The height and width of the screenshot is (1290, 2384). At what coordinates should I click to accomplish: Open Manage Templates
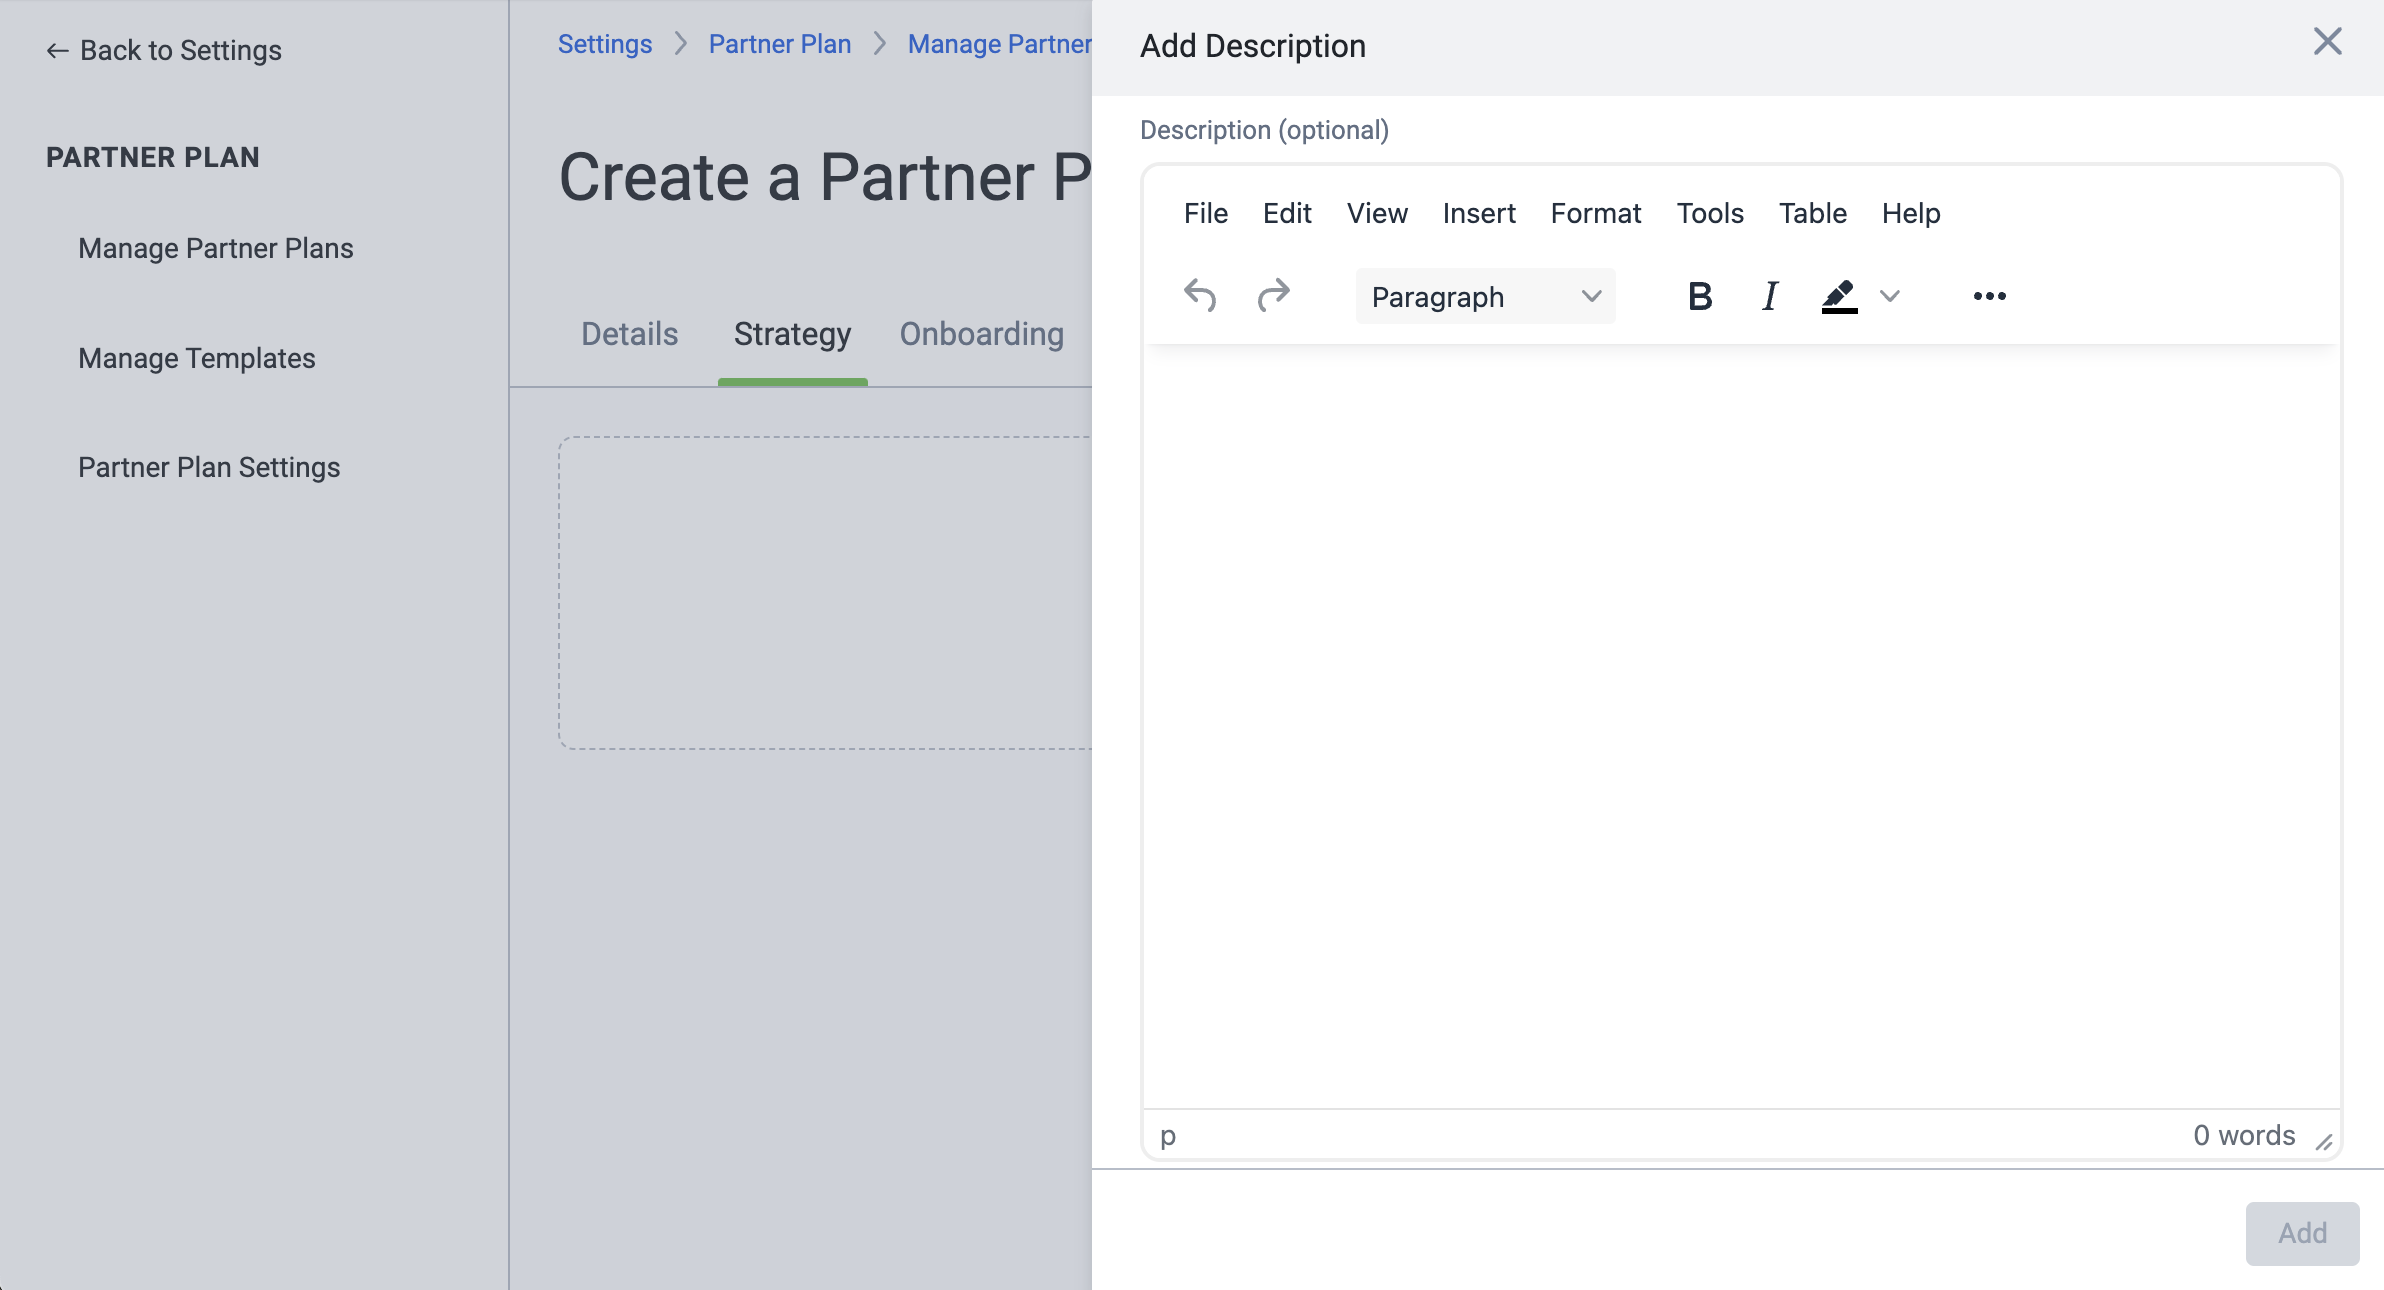[x=197, y=358]
